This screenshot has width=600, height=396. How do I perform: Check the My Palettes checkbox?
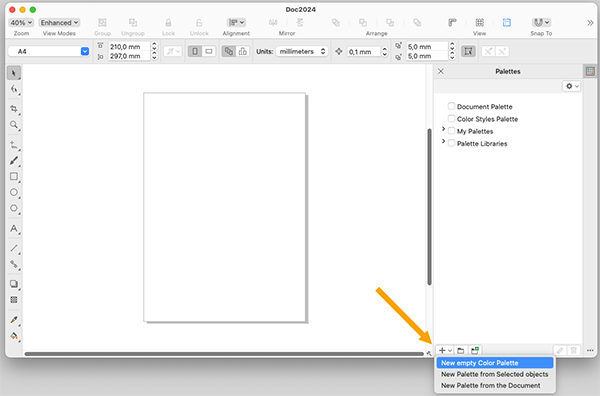click(452, 131)
